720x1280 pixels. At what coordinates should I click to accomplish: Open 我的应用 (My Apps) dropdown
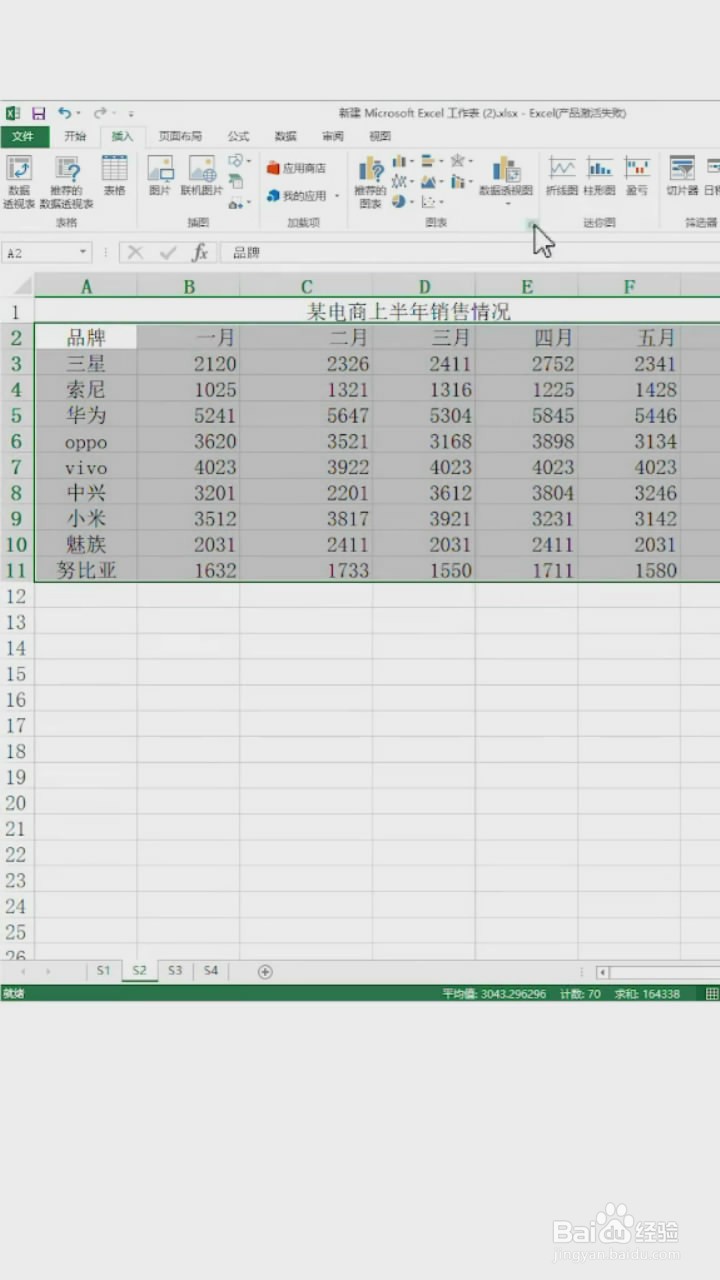[x=304, y=196]
